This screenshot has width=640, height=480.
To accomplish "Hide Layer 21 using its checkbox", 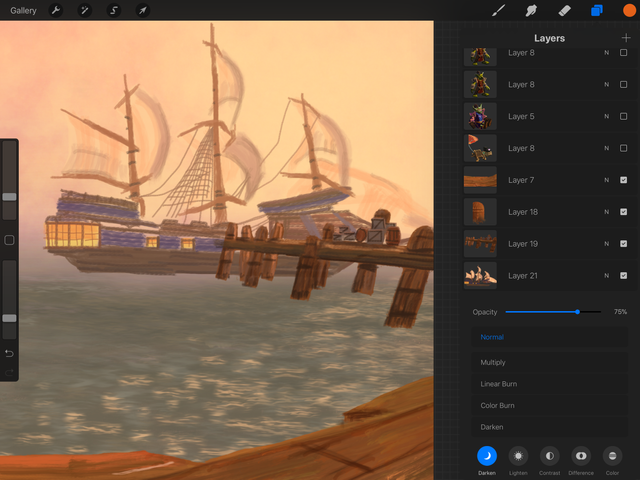I will pos(623,276).
